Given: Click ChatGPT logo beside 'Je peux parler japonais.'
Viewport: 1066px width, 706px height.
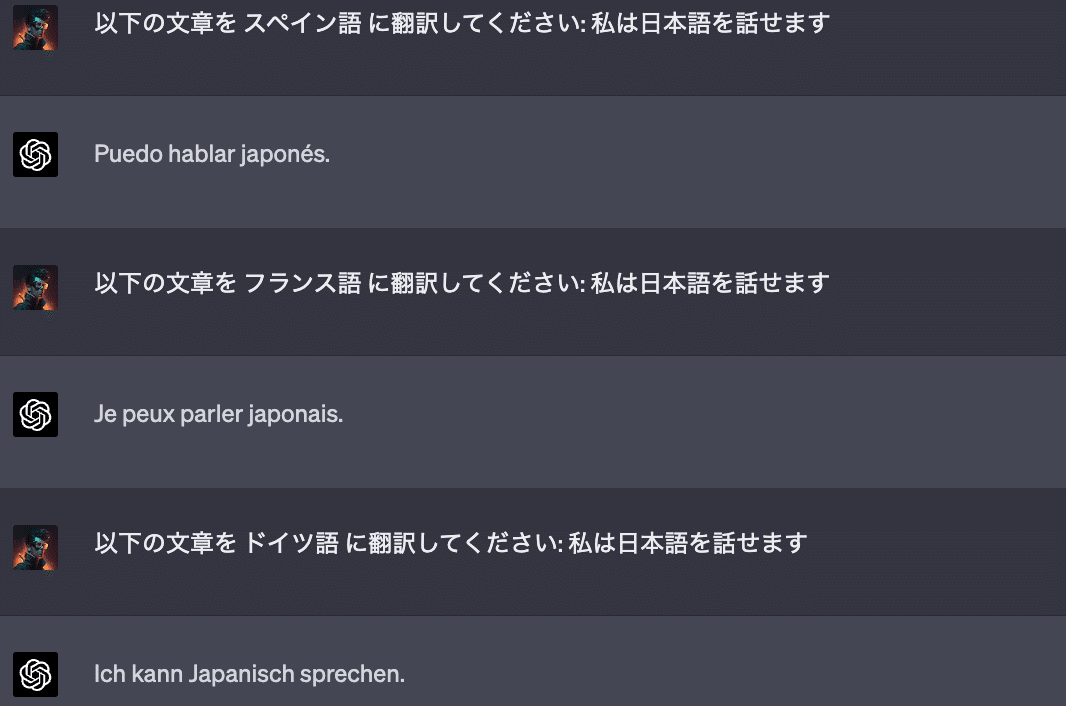Looking at the screenshot, I should click(35, 414).
